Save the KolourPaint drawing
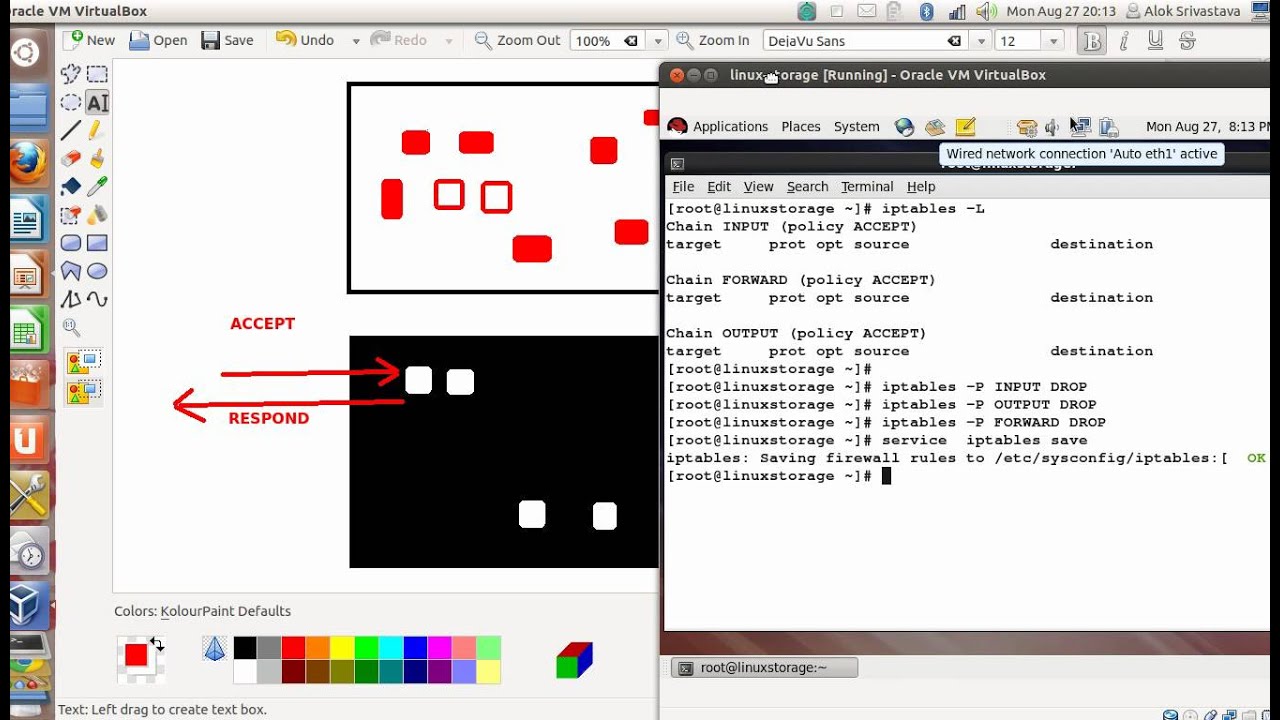 pyautogui.click(x=227, y=40)
